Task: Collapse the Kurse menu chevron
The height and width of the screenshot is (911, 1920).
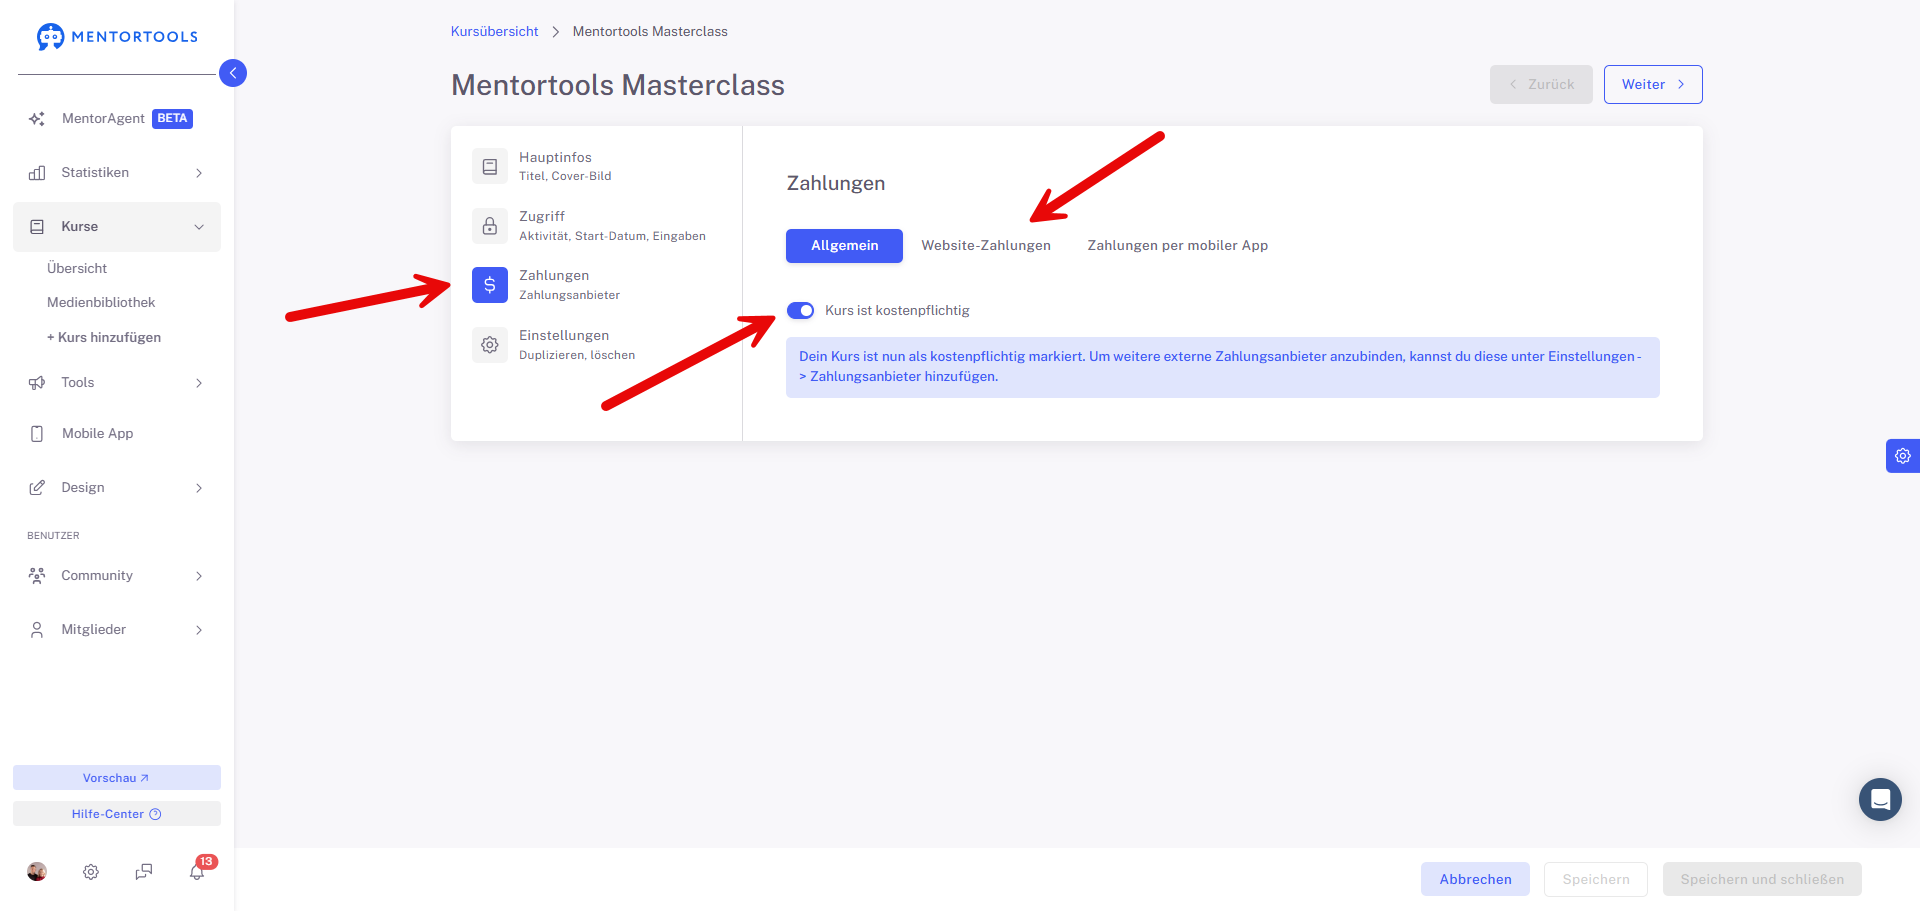Action: (199, 227)
